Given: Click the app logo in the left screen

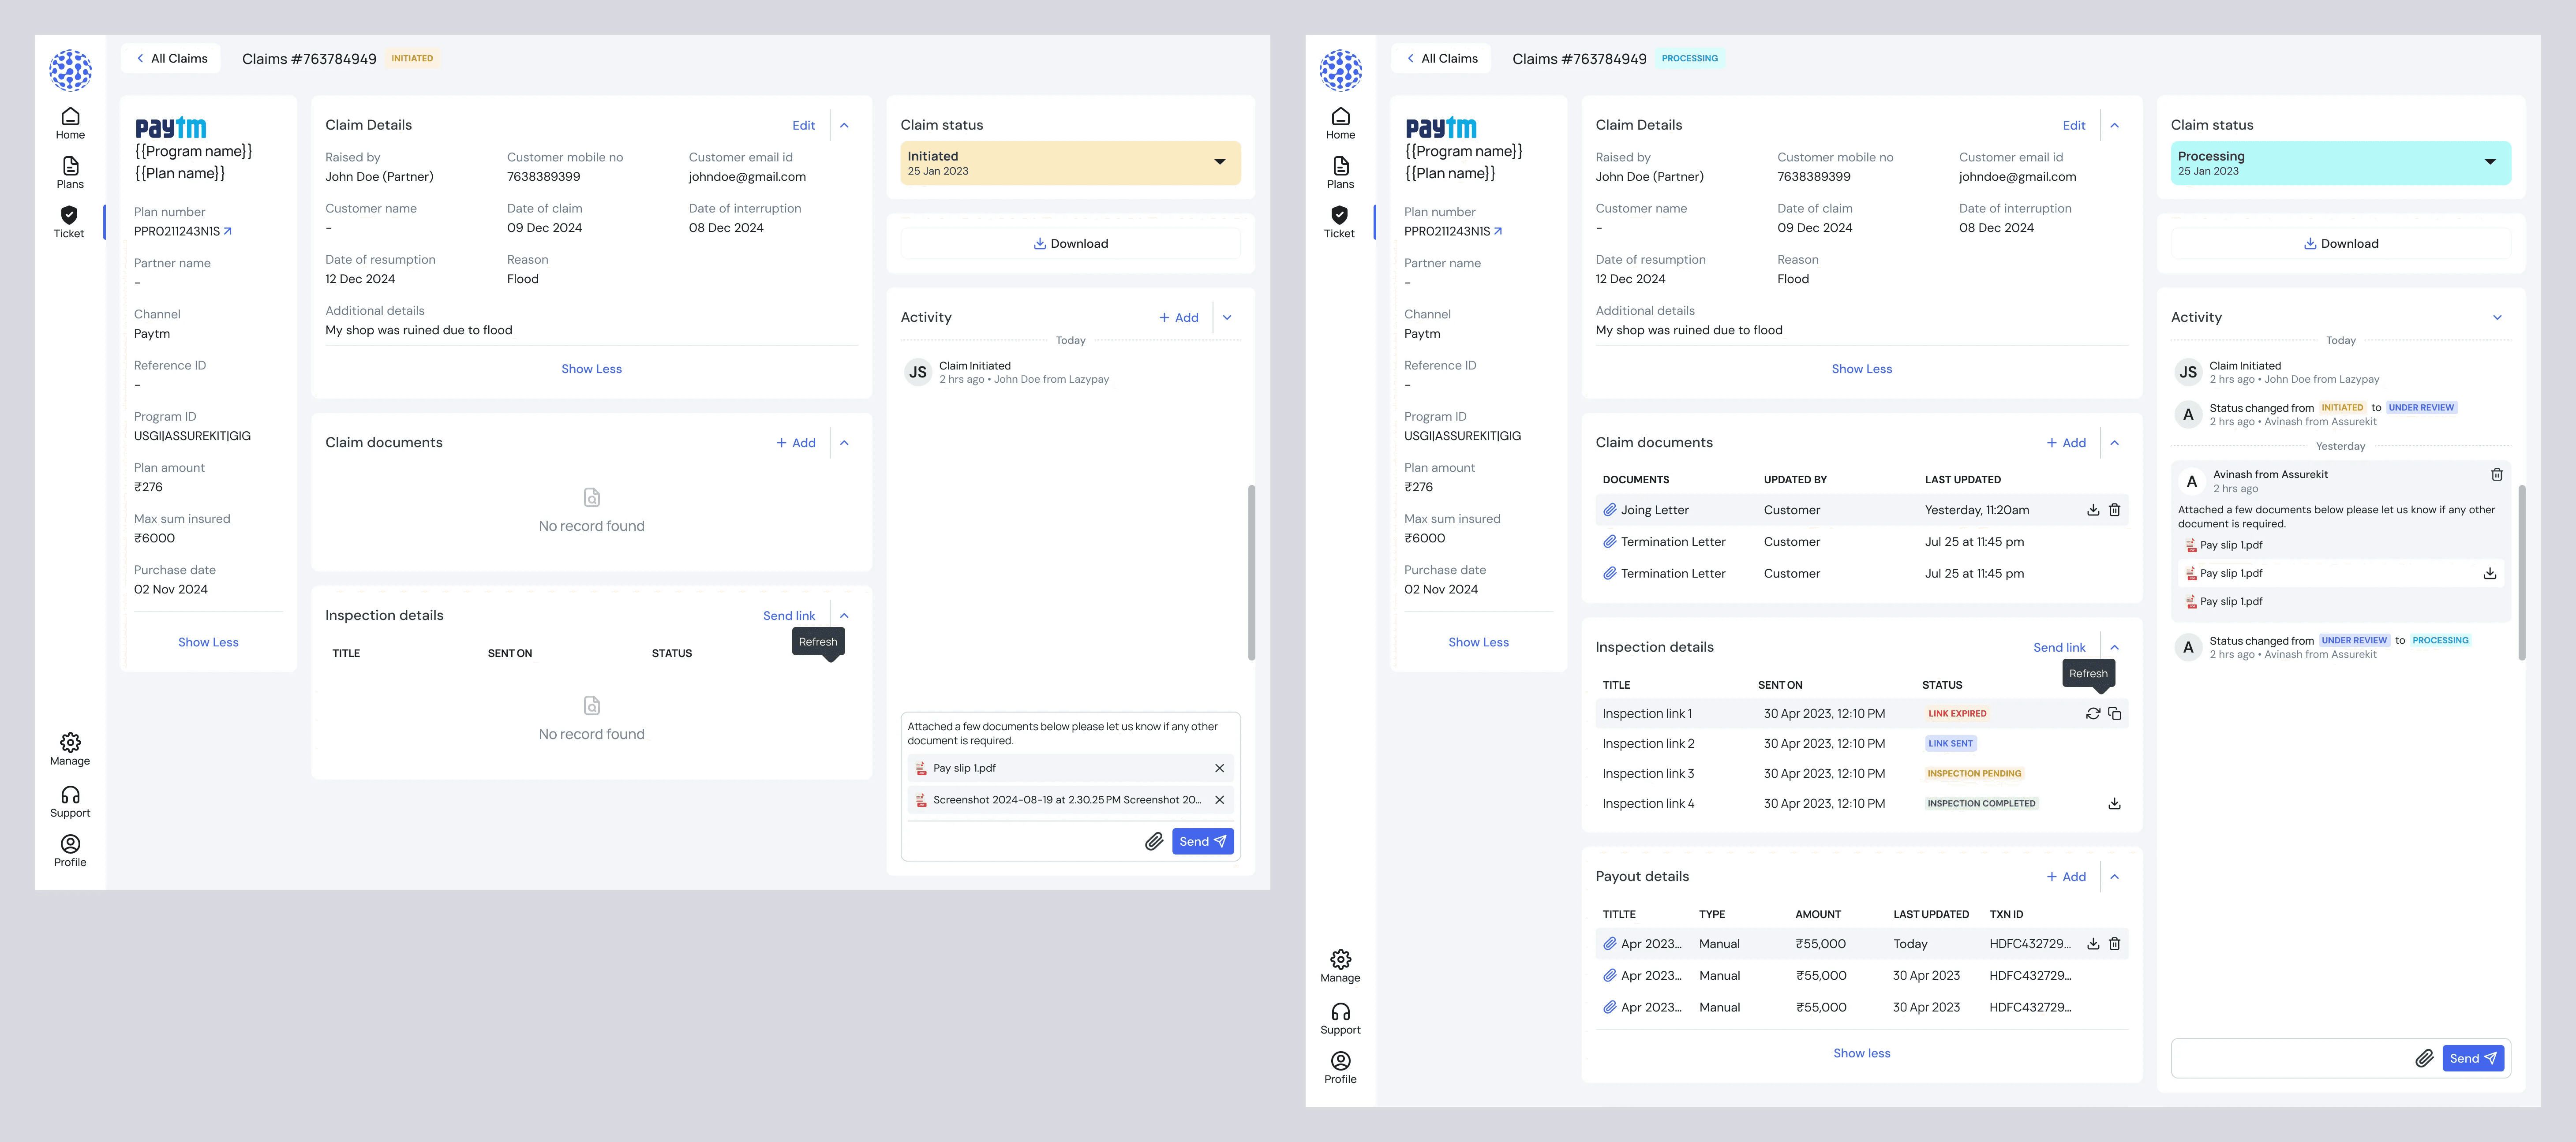Looking at the screenshot, I should click(x=70, y=70).
